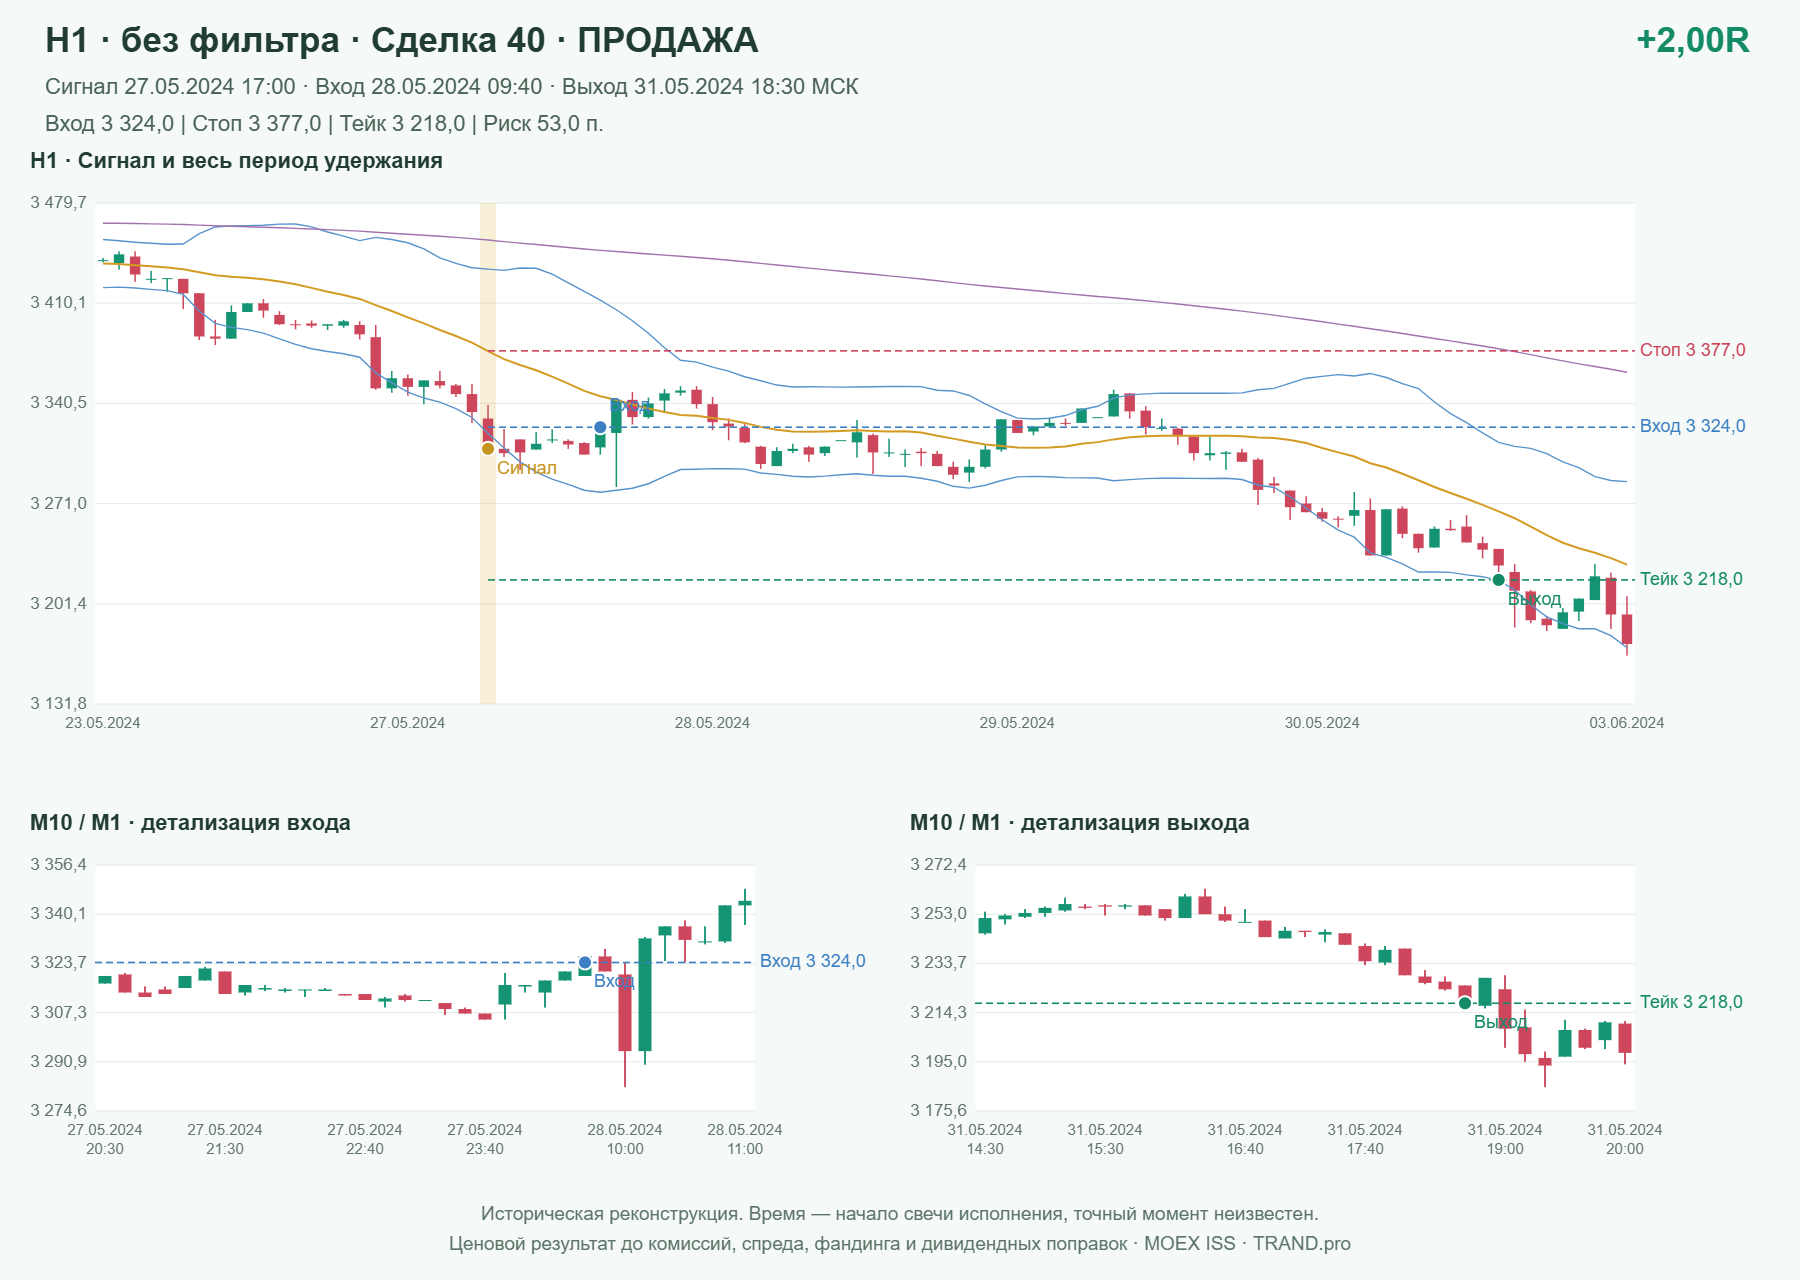1800x1280 pixels.
Task: Select the 3 271,0 price axis label
Action: (58, 504)
